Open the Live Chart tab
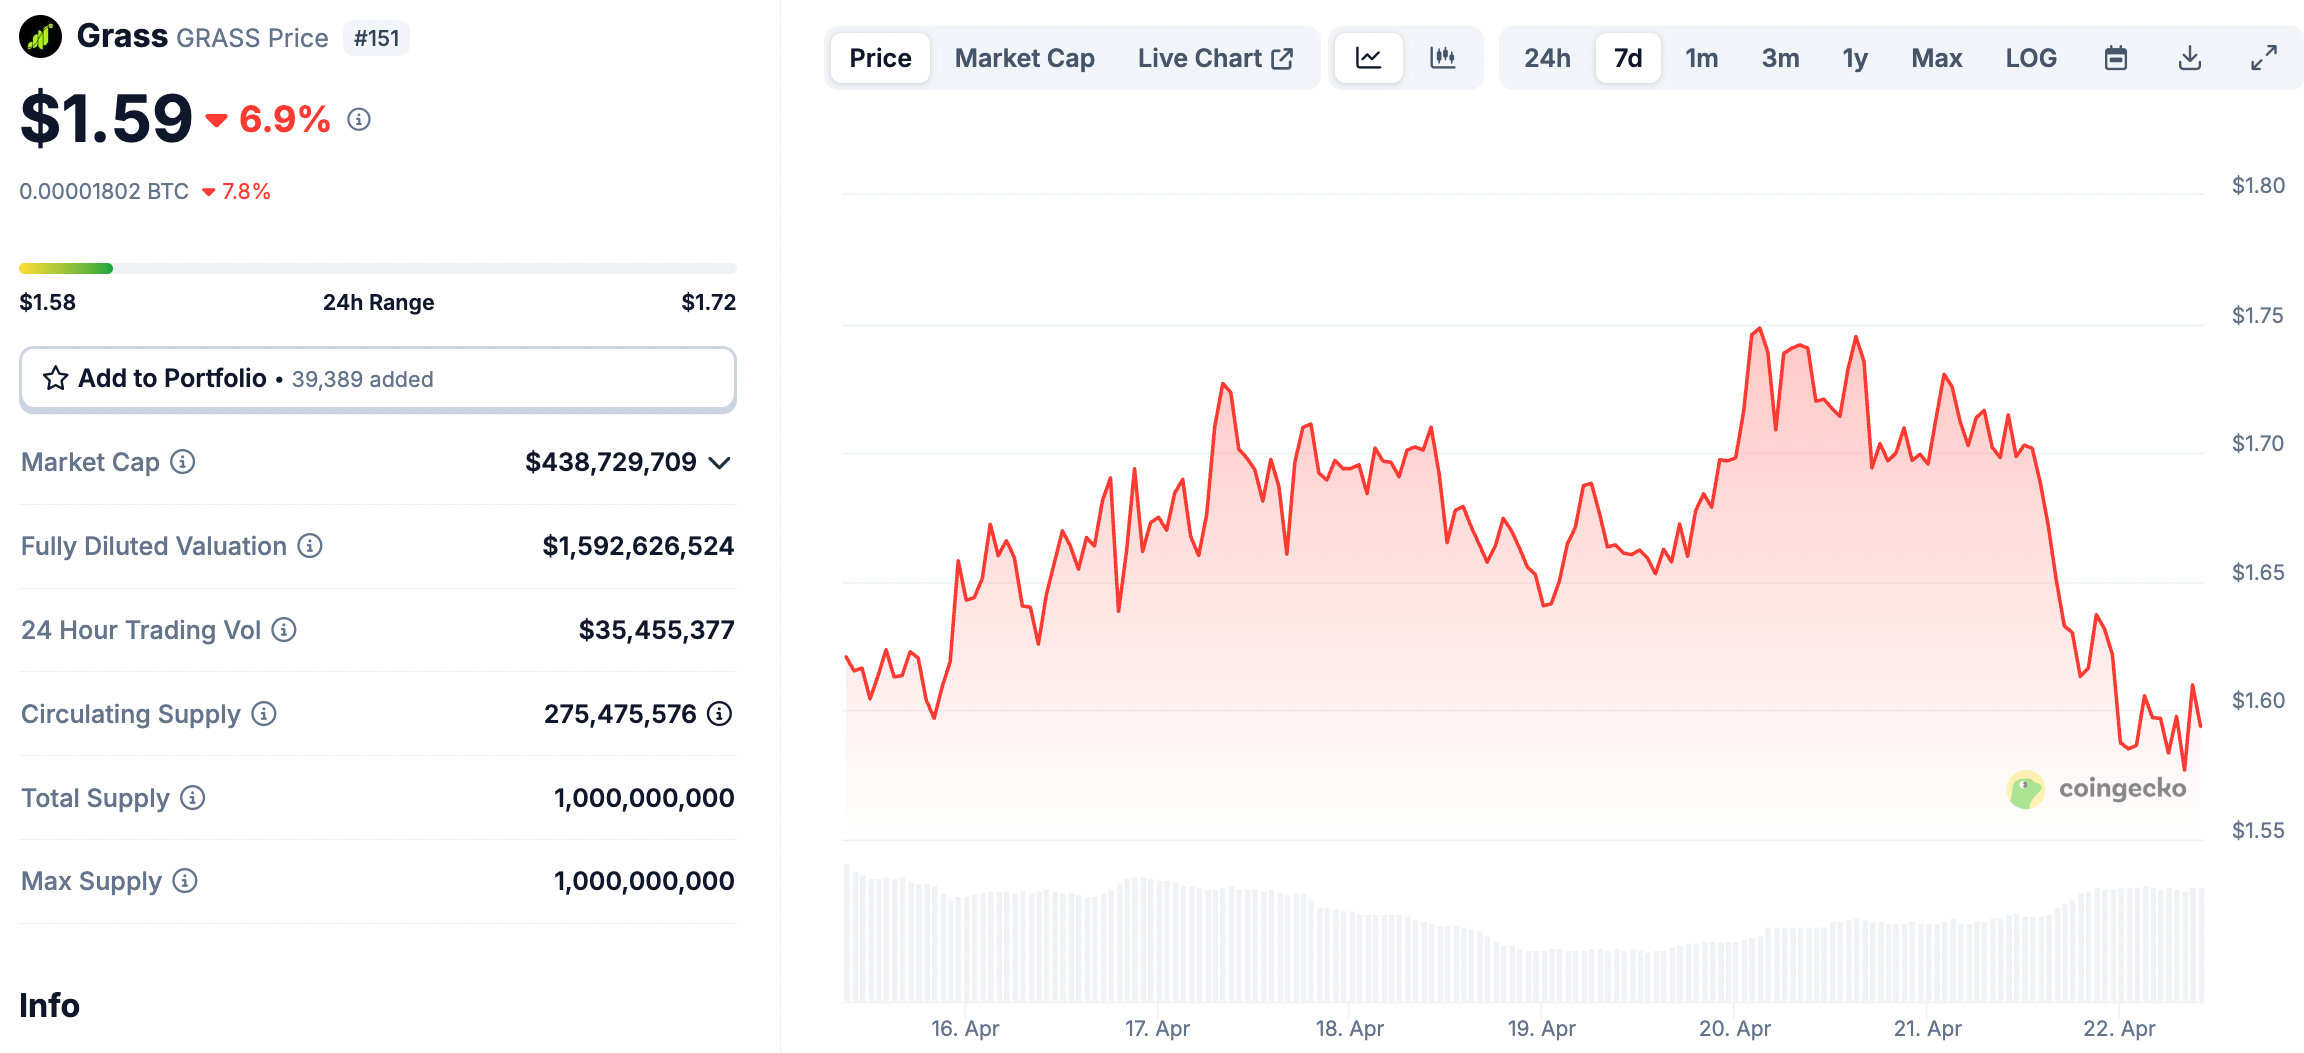The height and width of the screenshot is (1053, 2304). [1215, 58]
